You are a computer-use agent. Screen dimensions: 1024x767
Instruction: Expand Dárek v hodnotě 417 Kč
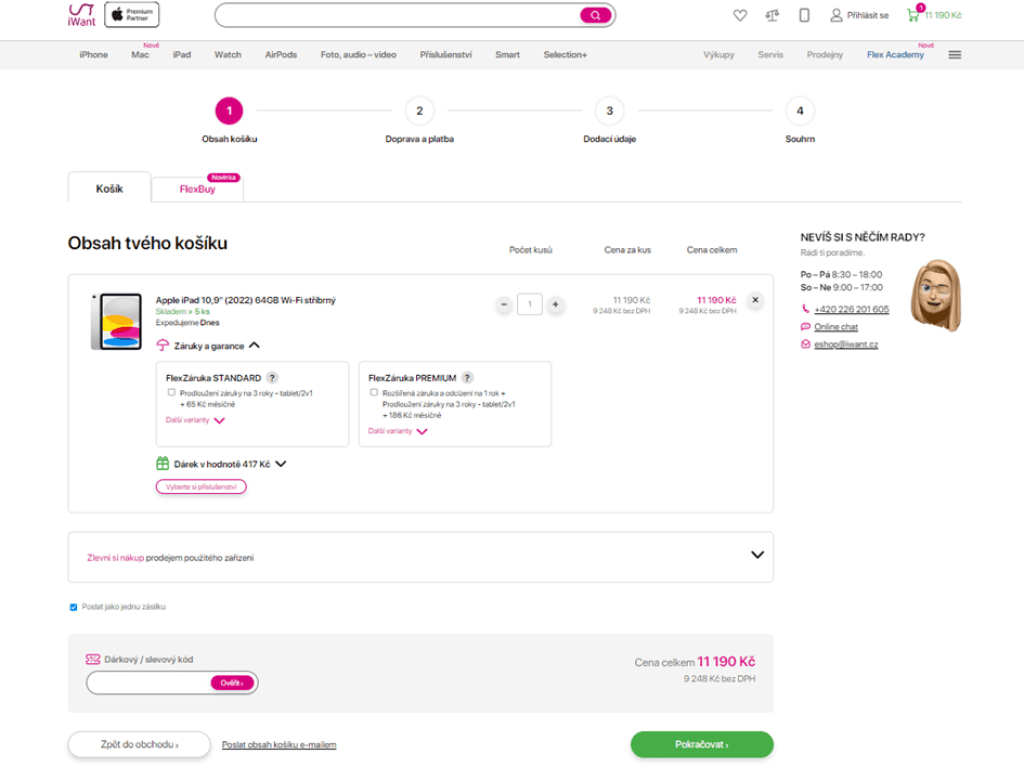pos(281,464)
